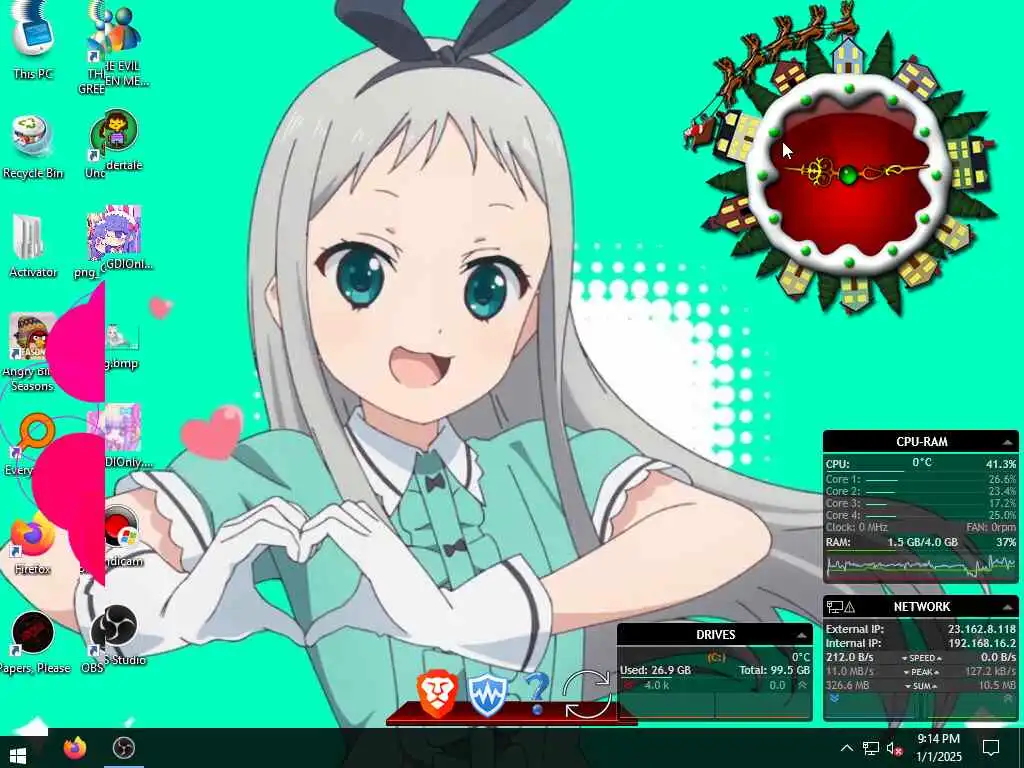Screen dimensions: 1024x768
Task: Click the CPU-RAM usage history graph
Action: click(x=921, y=566)
